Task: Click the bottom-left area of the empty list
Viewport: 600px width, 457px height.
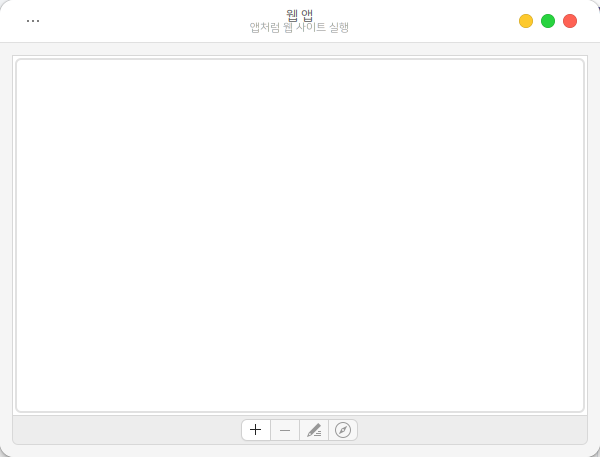Action: coord(50,385)
